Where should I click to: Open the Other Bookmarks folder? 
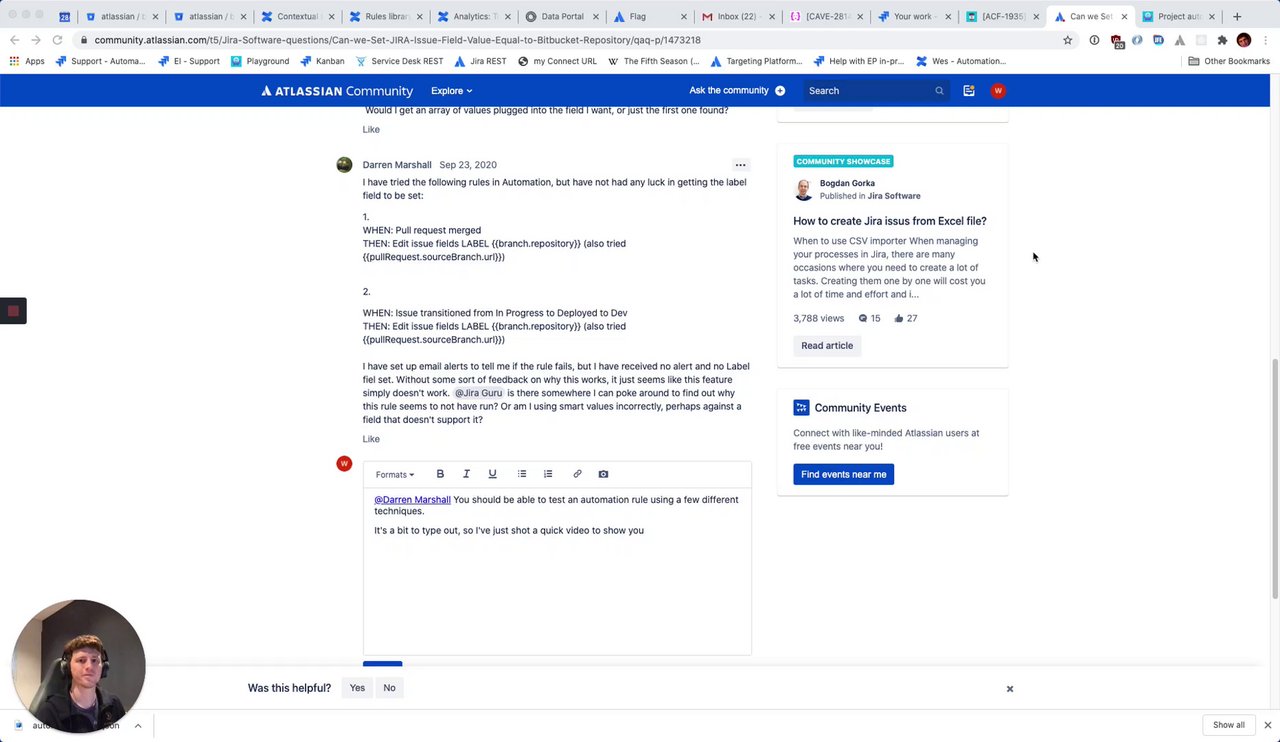coord(1229,61)
